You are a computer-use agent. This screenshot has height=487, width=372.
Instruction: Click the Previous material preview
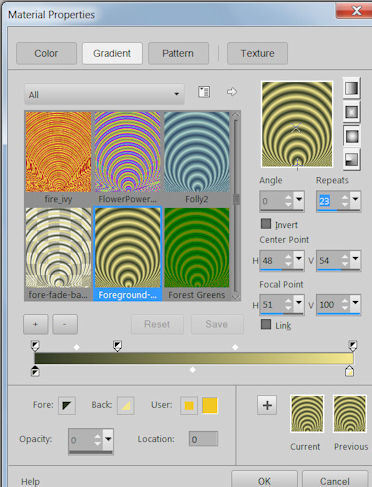click(x=350, y=414)
